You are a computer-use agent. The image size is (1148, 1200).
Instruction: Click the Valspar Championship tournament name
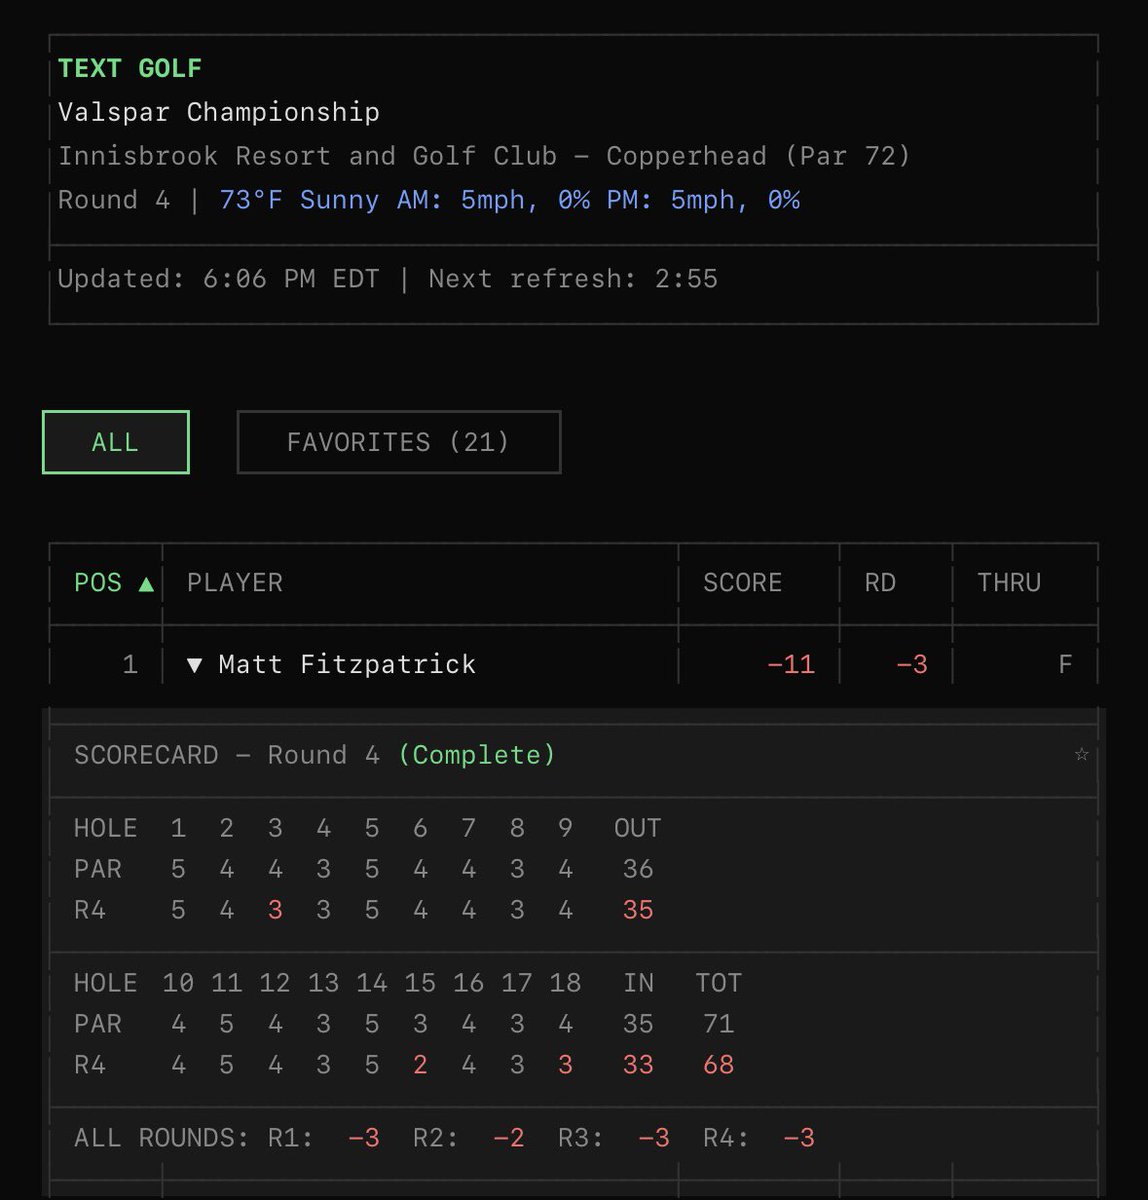[x=219, y=112]
